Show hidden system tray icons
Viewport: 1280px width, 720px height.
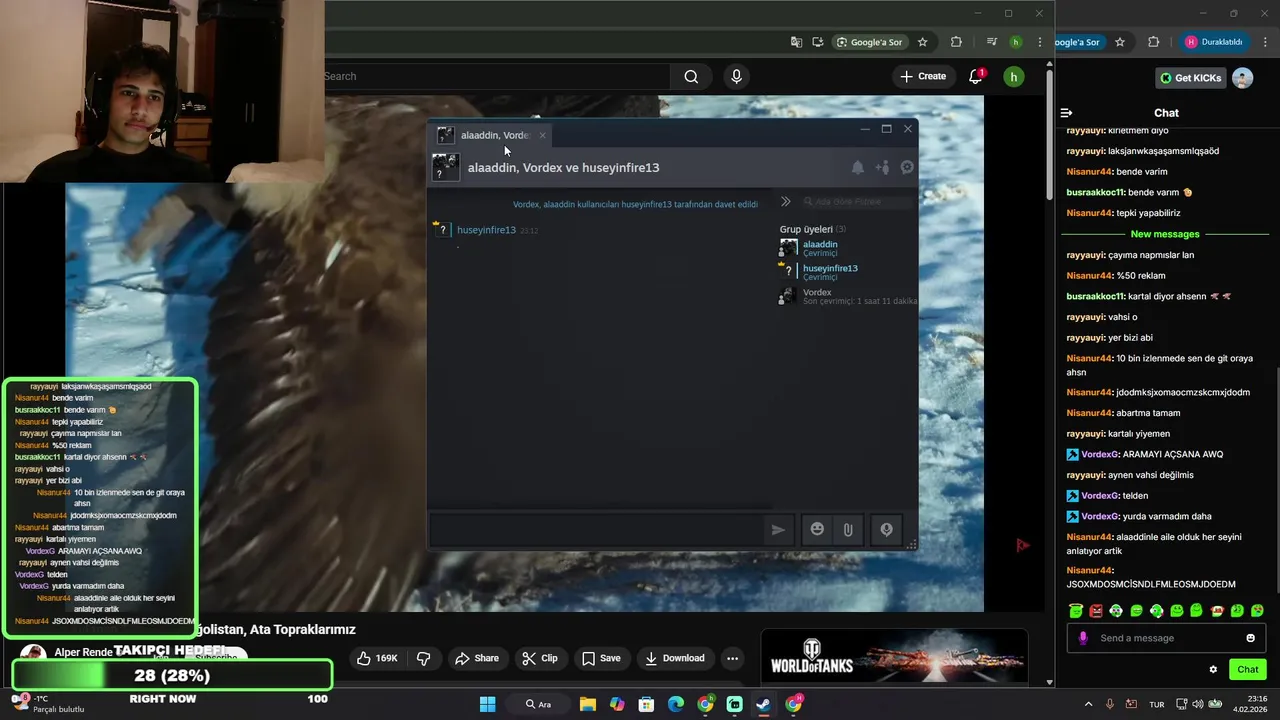click(1088, 704)
